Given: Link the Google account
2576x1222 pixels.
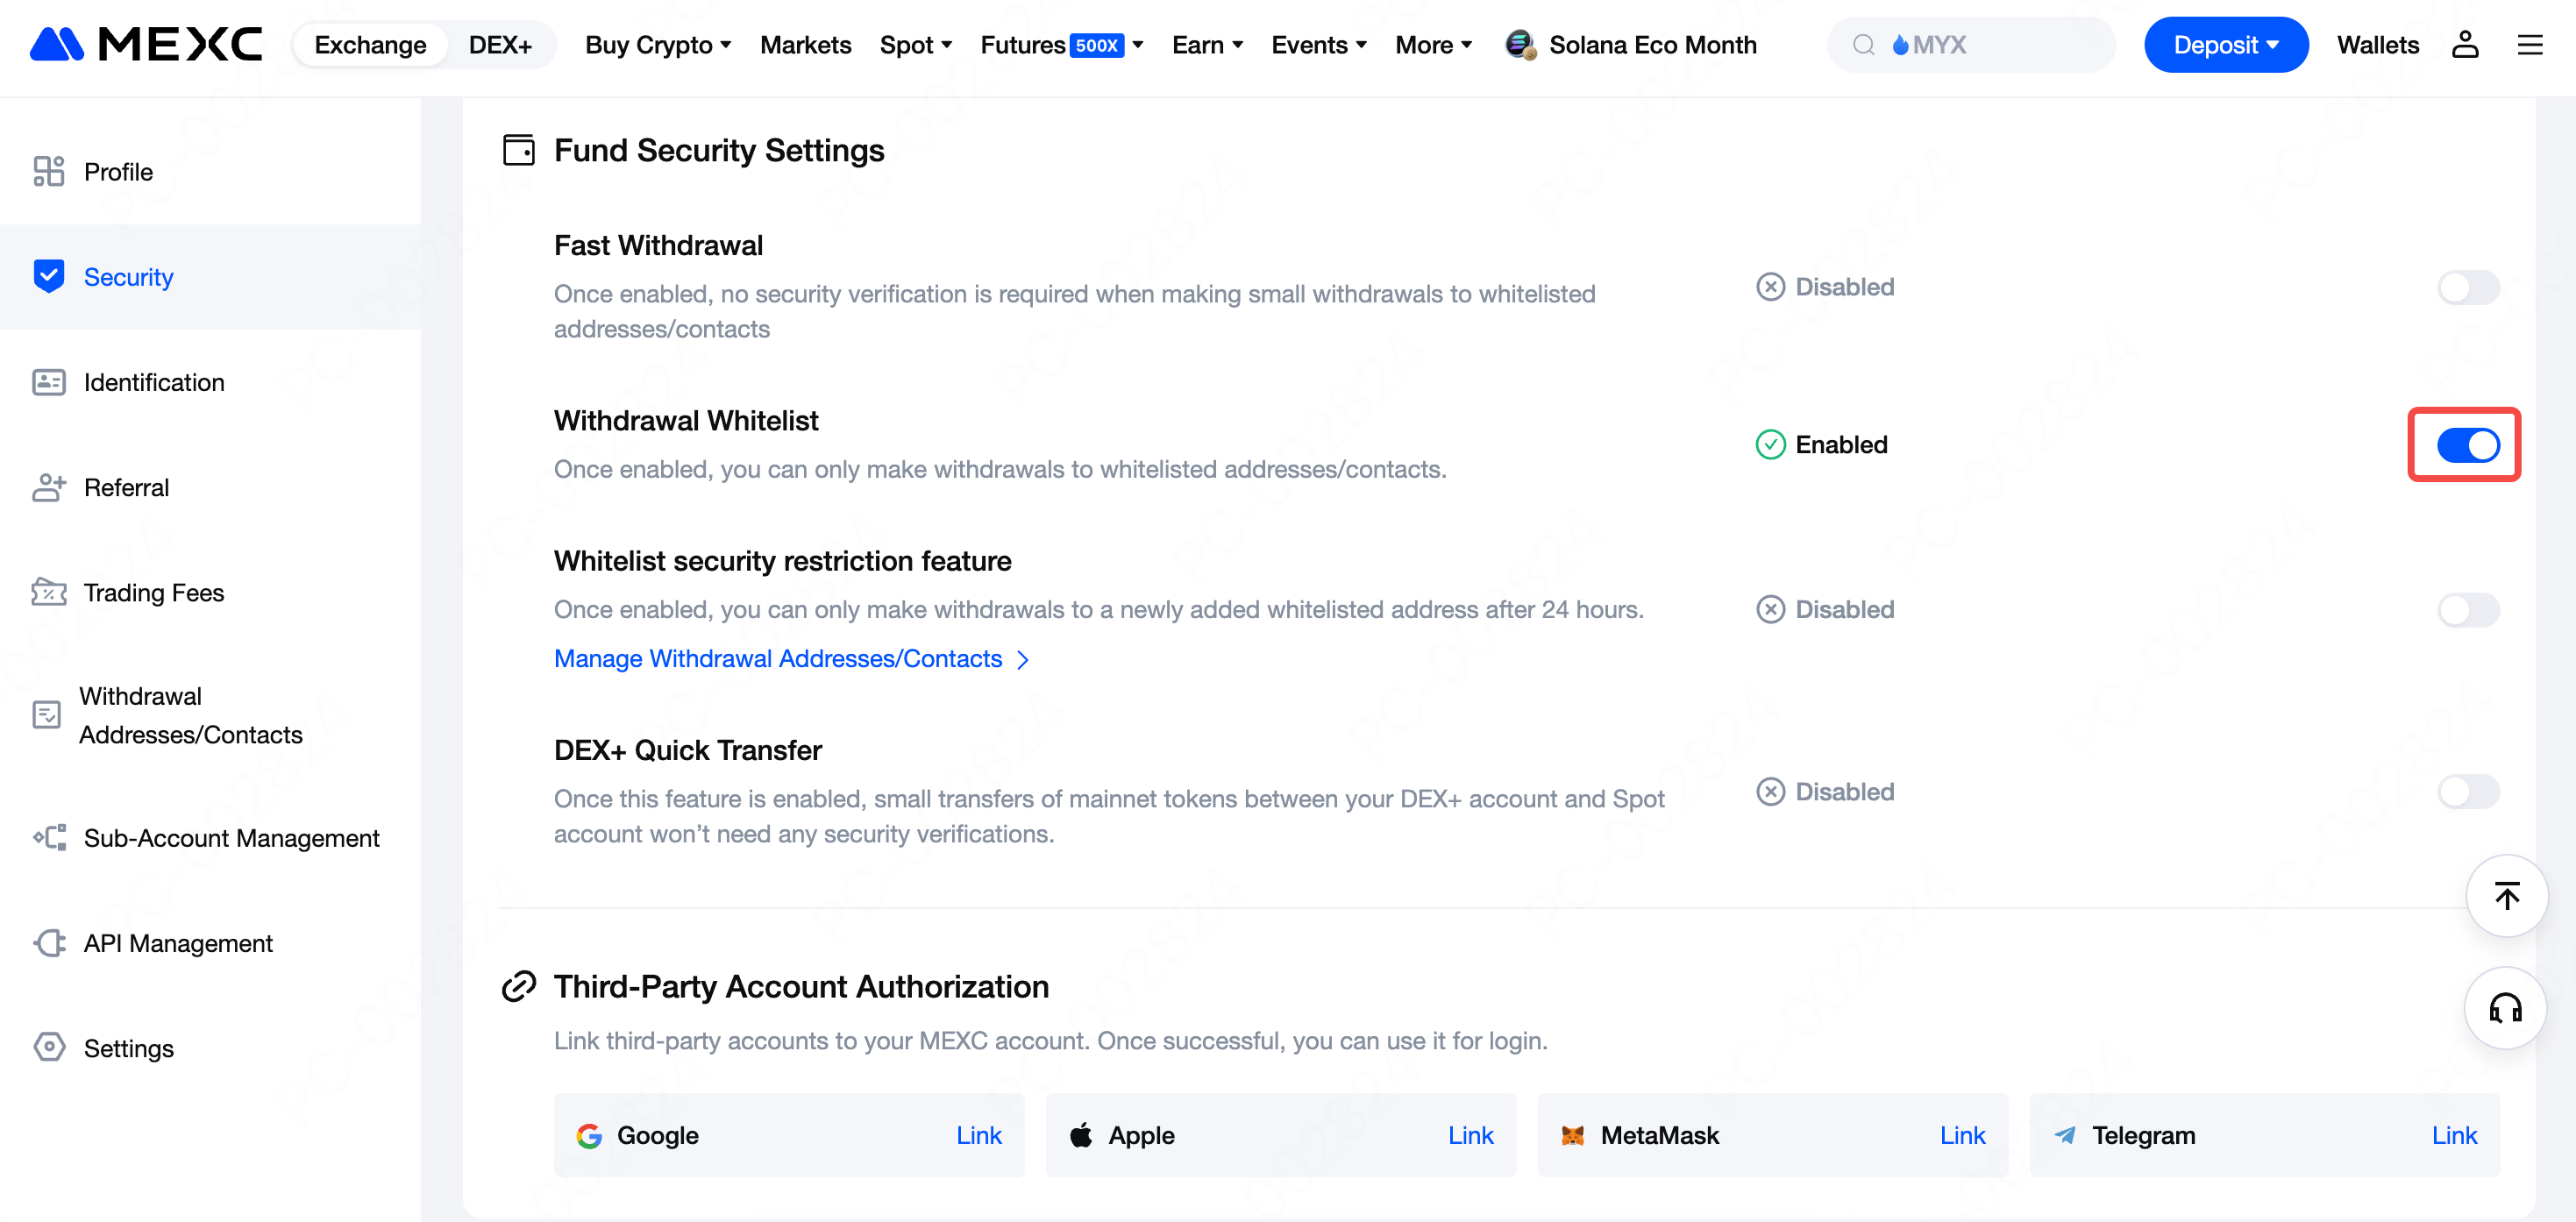Looking at the screenshot, I should (x=978, y=1135).
